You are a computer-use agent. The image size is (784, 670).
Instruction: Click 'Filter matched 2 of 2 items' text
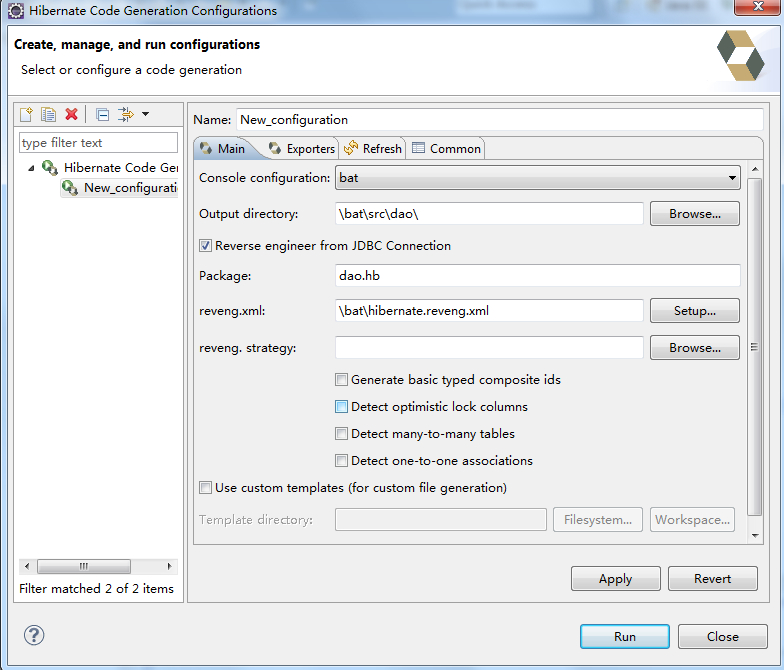[96, 588]
